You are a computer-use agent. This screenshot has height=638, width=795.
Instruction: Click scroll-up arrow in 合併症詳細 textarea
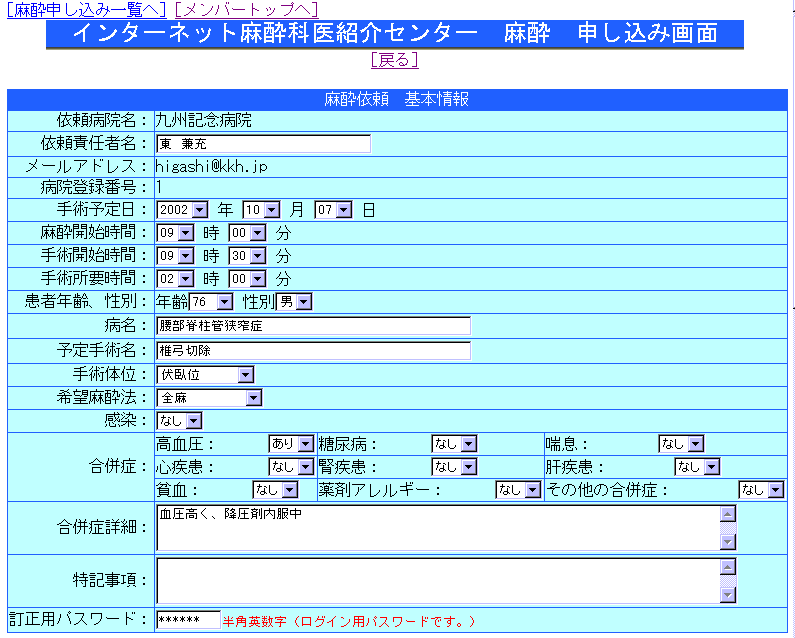(728, 514)
